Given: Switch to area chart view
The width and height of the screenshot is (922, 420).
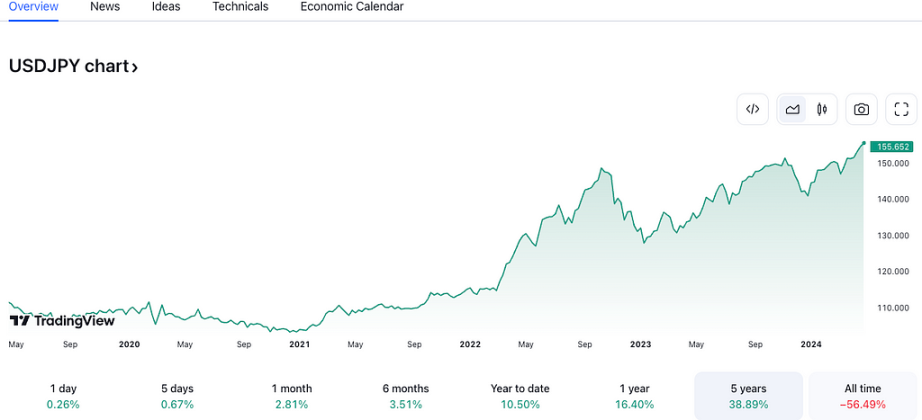Looking at the screenshot, I should 793,109.
